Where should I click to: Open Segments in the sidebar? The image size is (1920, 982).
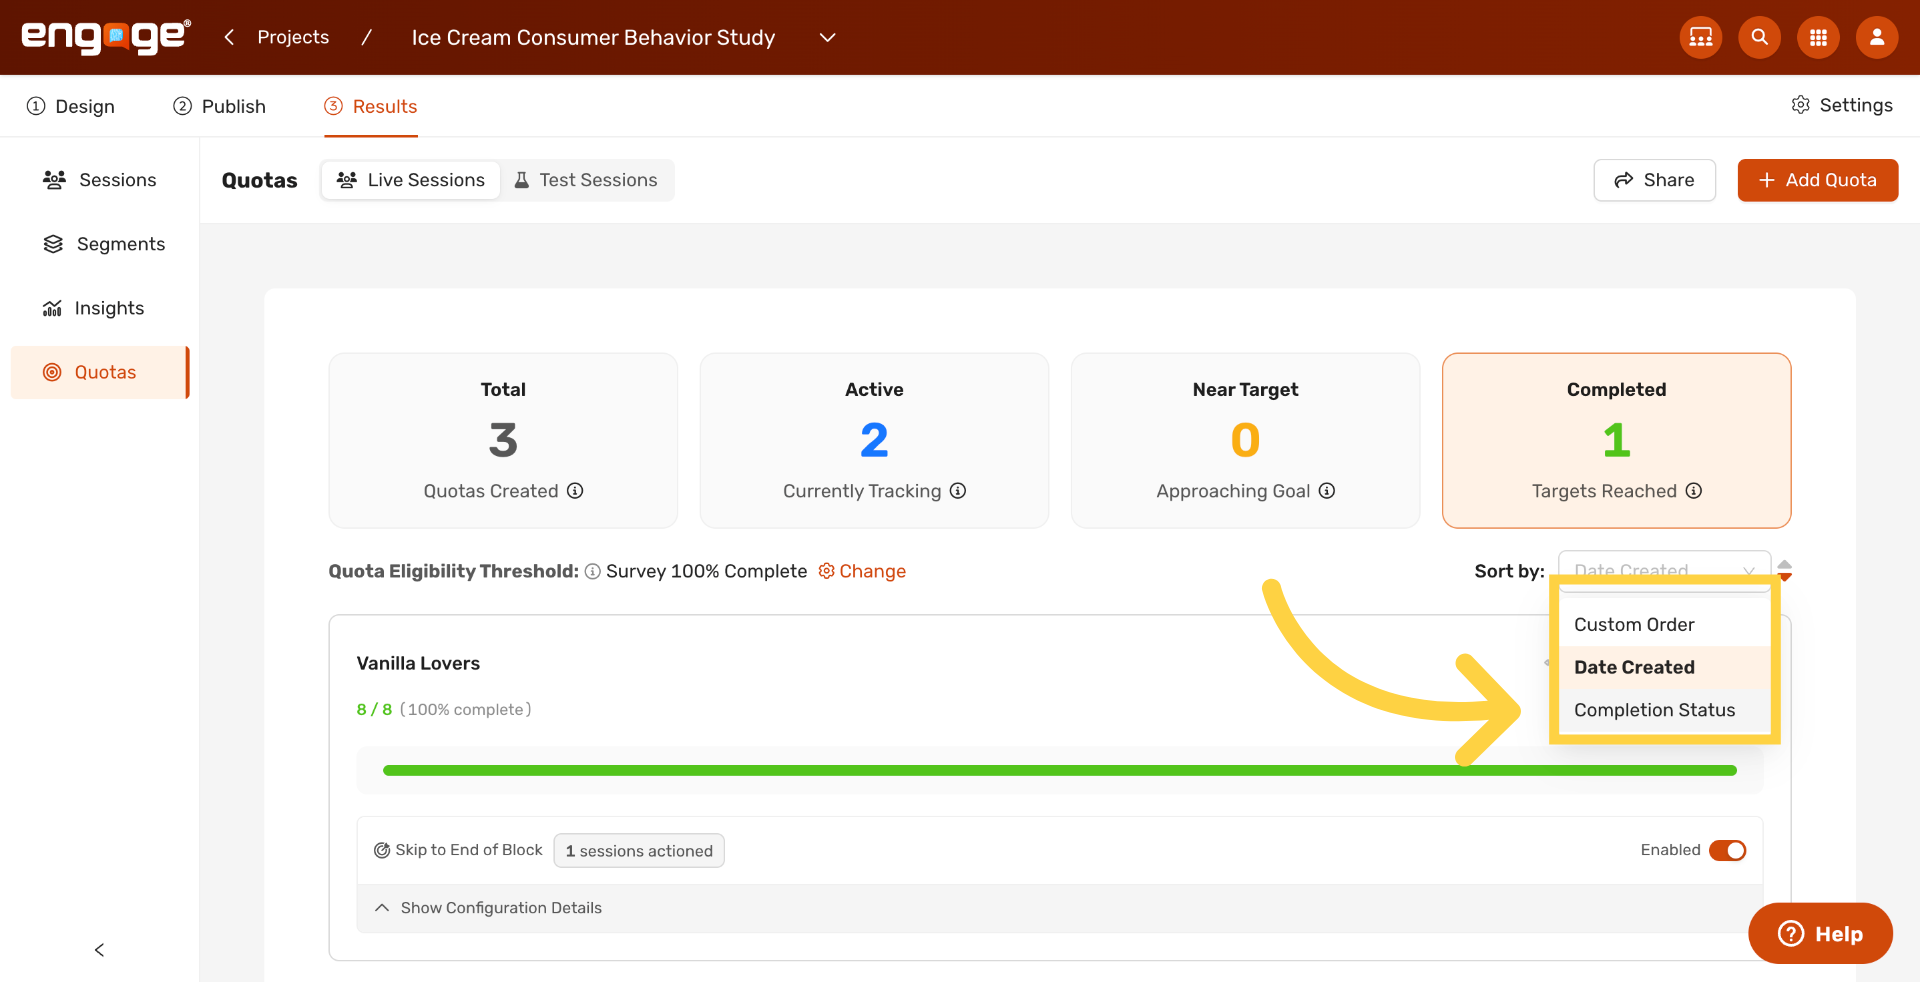[x=100, y=244]
